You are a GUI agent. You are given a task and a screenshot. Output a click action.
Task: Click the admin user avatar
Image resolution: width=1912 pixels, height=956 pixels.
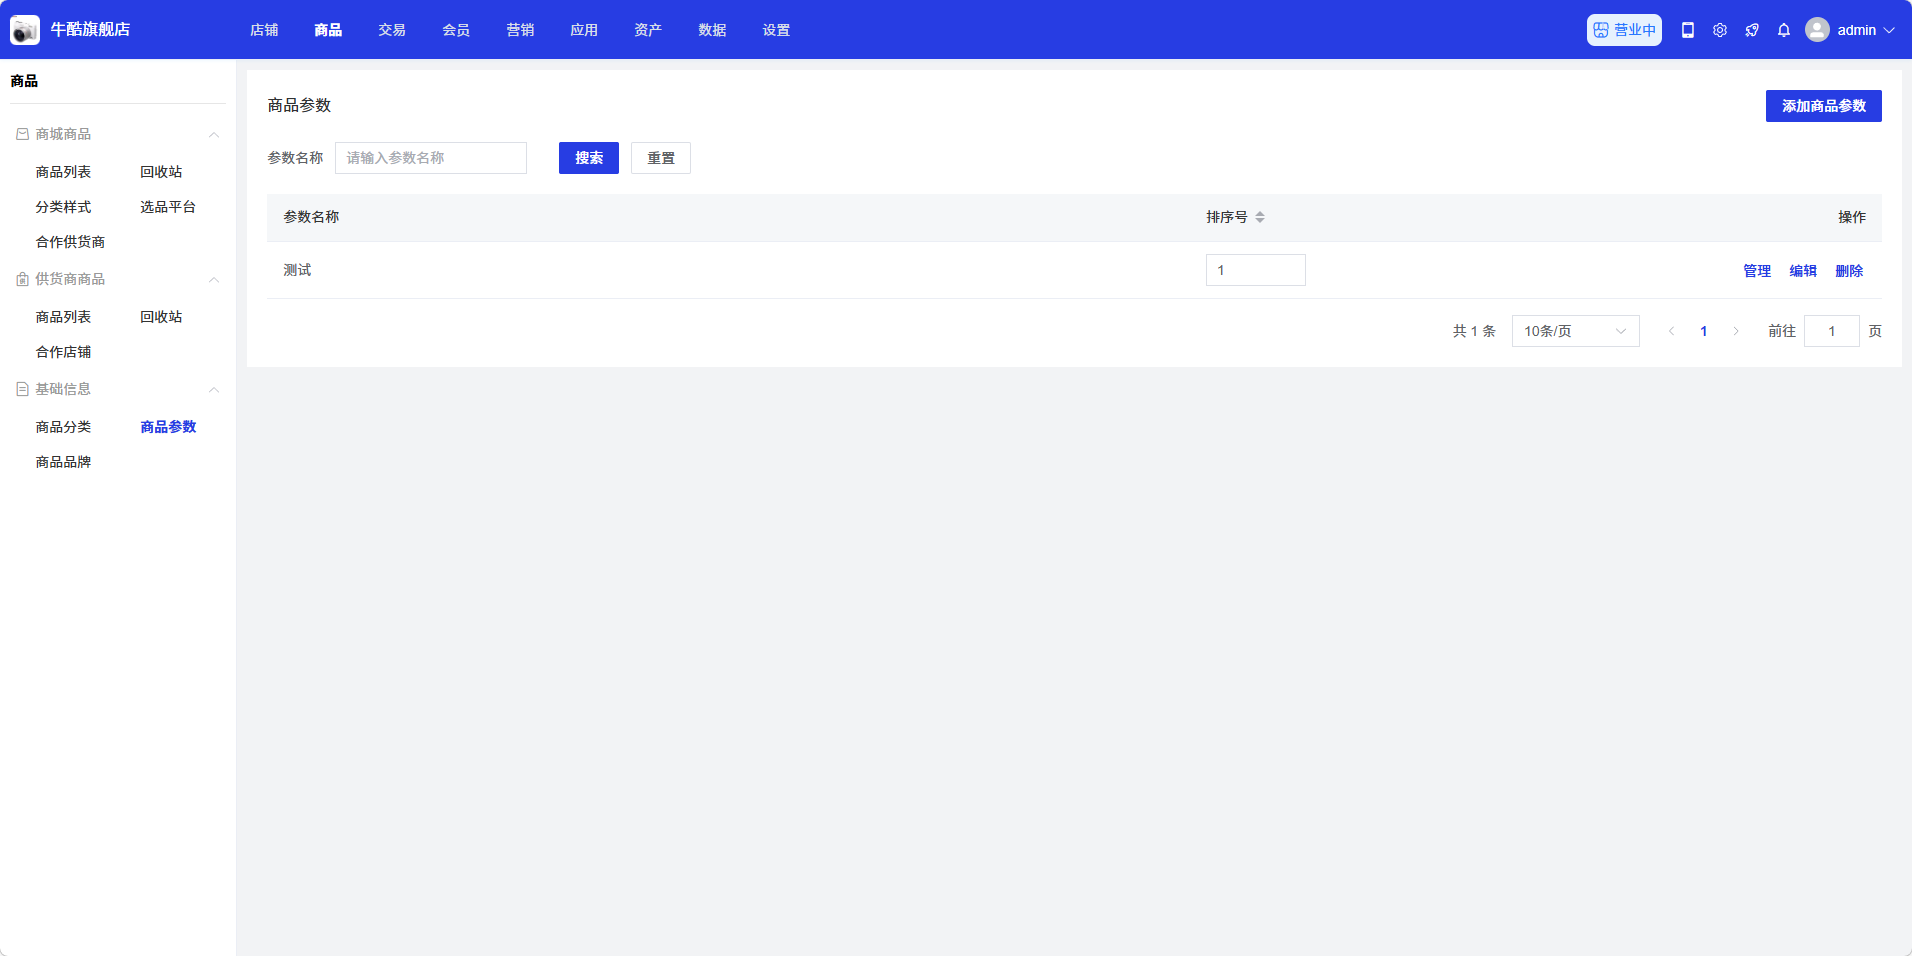click(x=1817, y=30)
